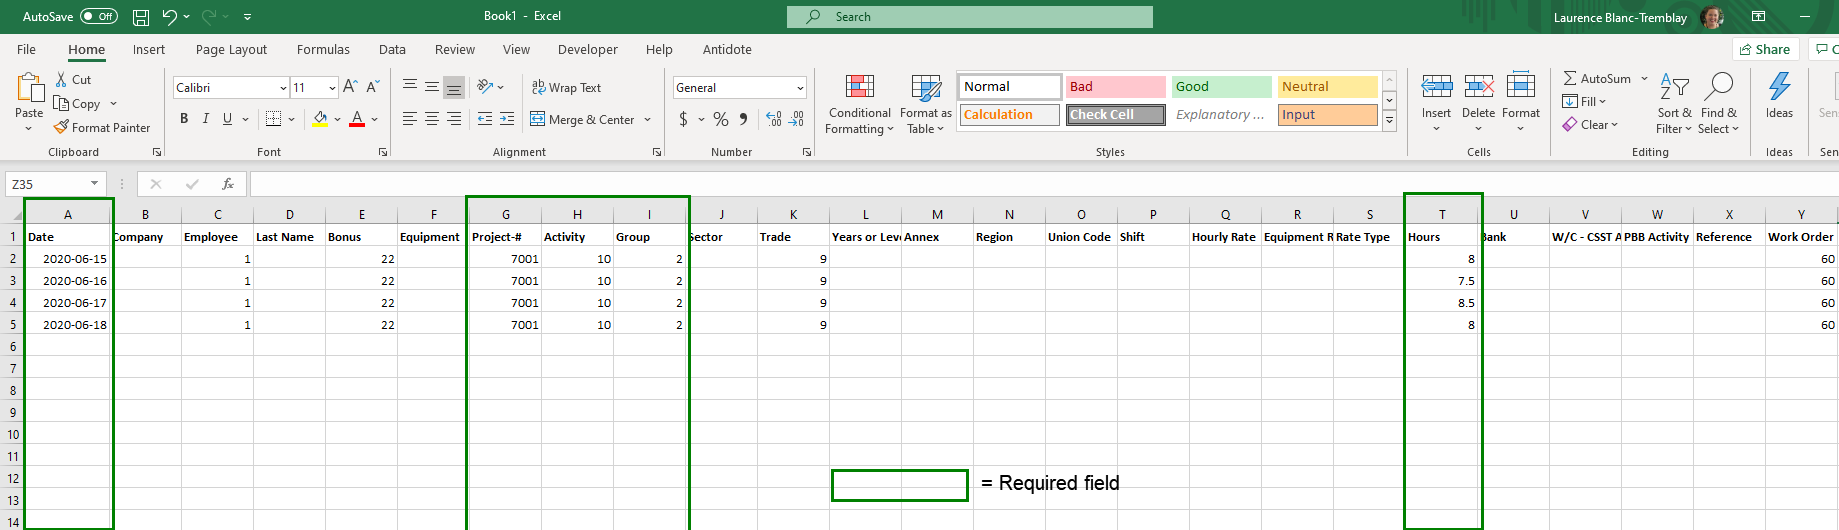Apply the Bad cell style
This screenshot has height=530, width=1839.
pos(1115,87)
